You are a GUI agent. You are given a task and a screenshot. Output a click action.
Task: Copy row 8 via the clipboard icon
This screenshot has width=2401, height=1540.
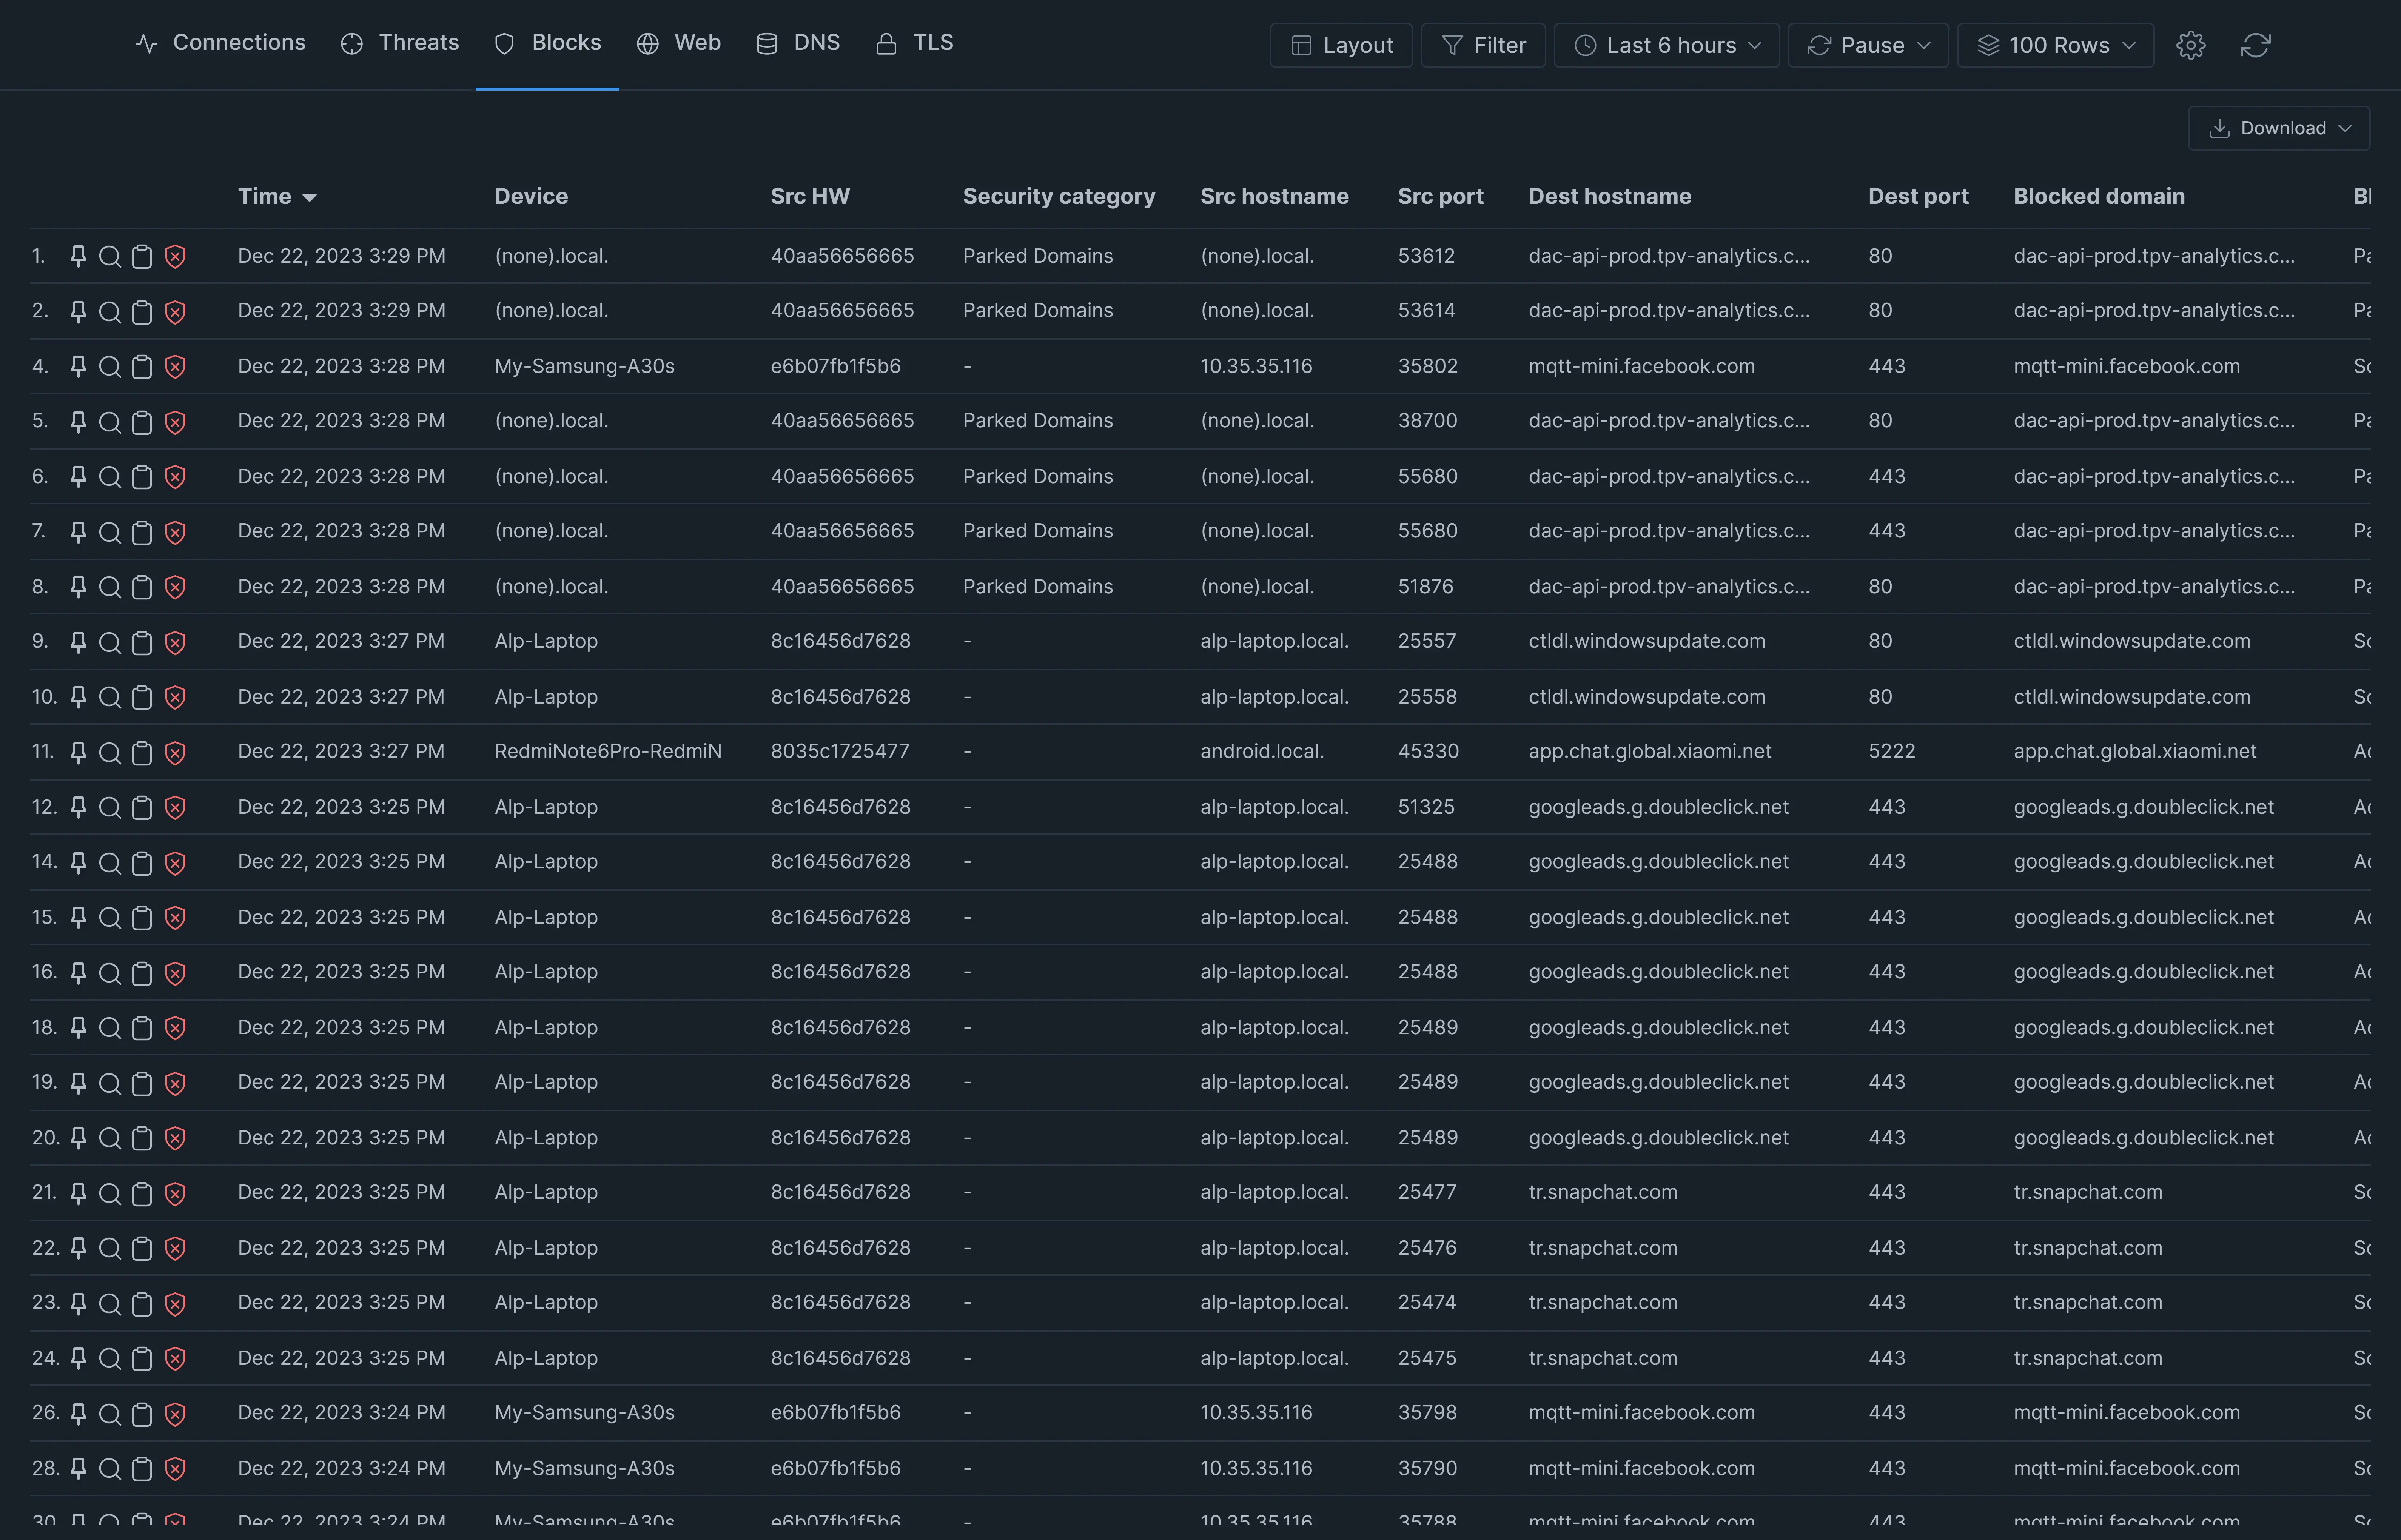(x=142, y=587)
